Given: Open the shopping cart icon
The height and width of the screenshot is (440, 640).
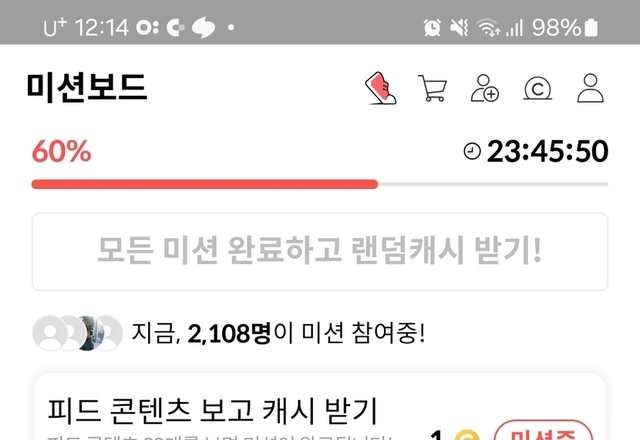Looking at the screenshot, I should pyautogui.click(x=432, y=88).
